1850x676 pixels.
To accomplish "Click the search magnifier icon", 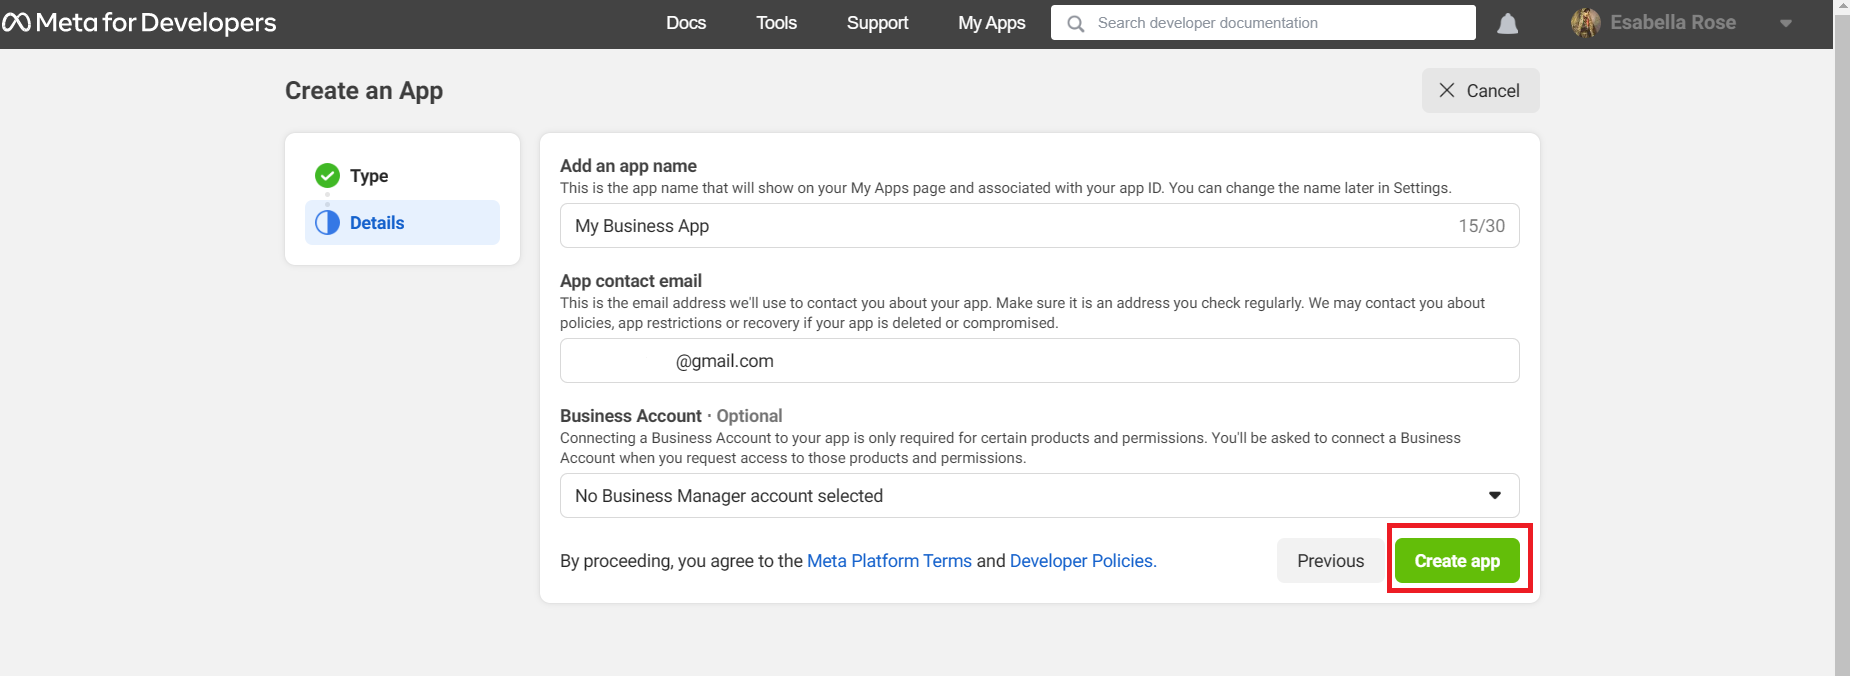I will tap(1076, 23).
